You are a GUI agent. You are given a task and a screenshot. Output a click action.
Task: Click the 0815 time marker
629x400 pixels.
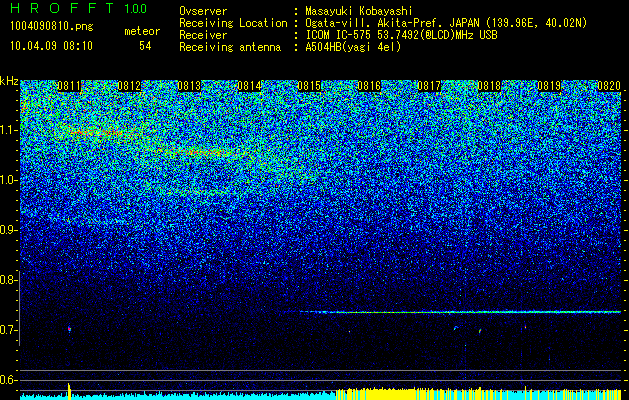[x=309, y=86]
